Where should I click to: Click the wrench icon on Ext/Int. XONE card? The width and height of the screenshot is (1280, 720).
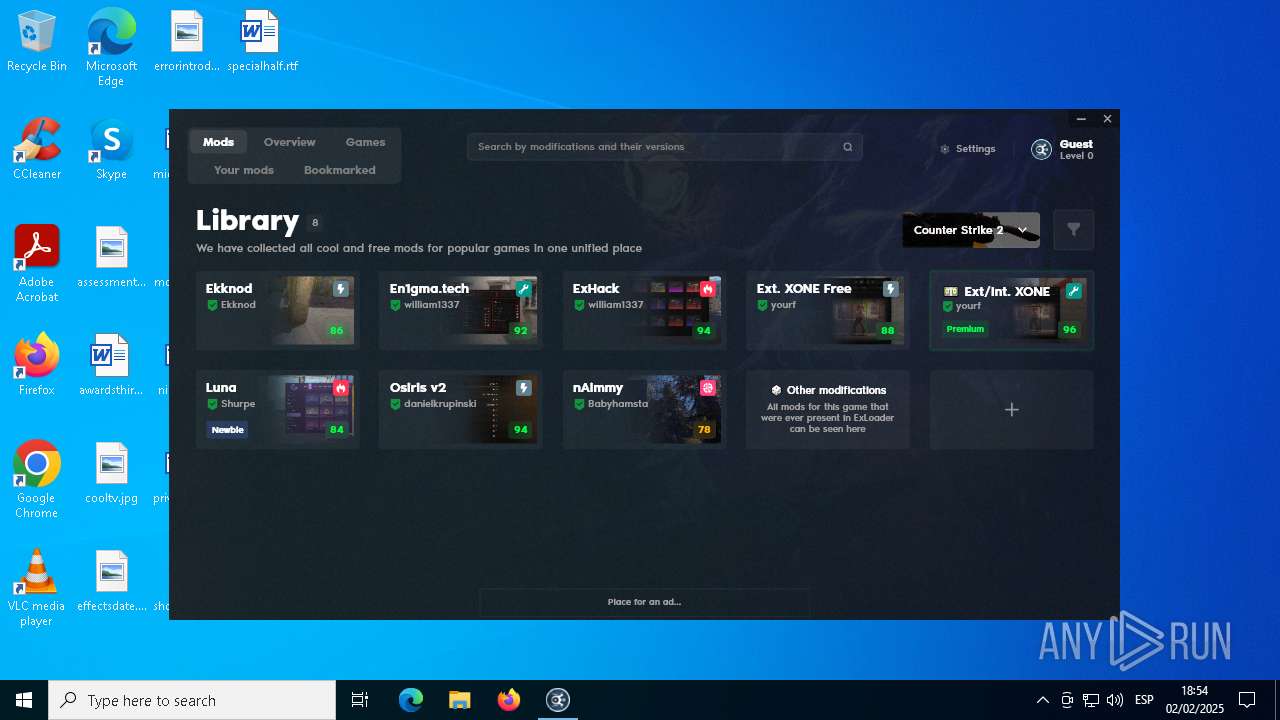(x=1073, y=291)
